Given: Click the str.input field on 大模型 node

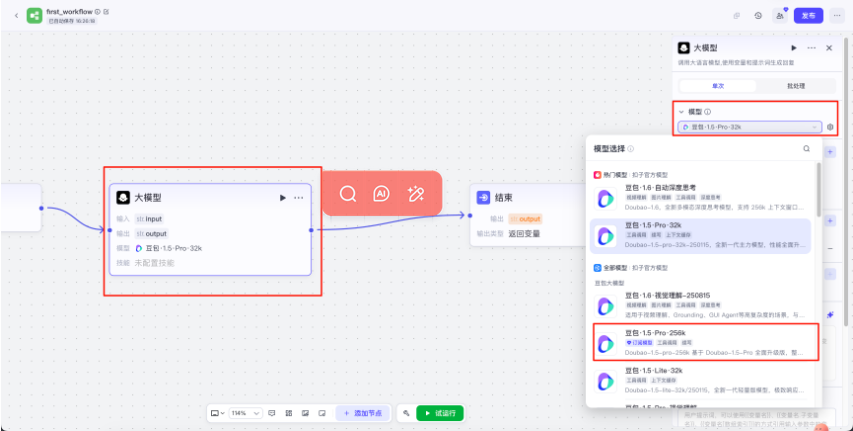Looking at the screenshot, I should click(x=149, y=219).
